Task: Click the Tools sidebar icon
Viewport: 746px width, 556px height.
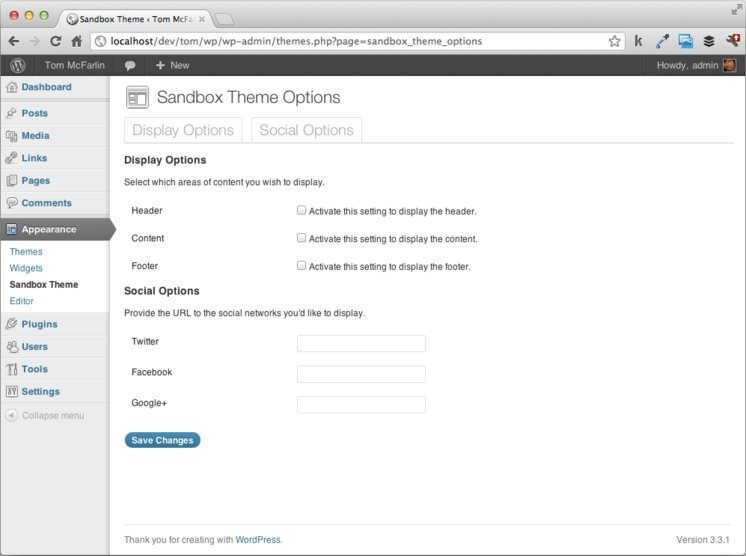Action: 11,369
